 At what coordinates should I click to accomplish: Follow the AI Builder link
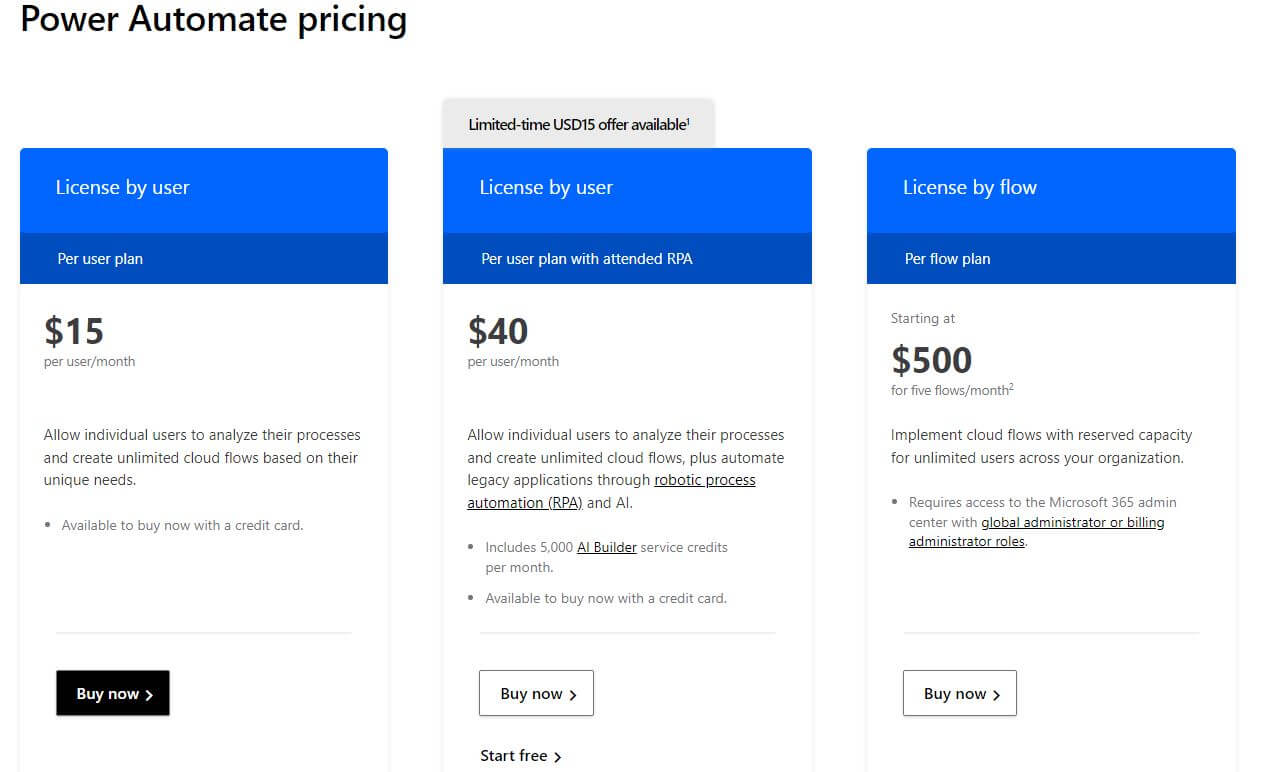tap(606, 547)
